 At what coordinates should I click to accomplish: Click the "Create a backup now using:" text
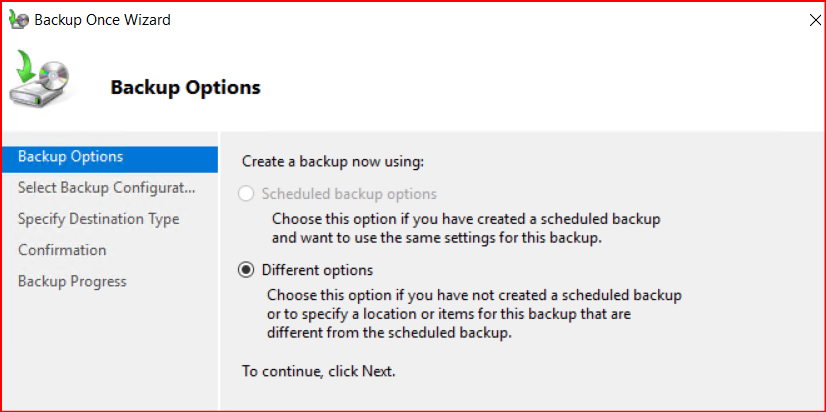(x=333, y=160)
